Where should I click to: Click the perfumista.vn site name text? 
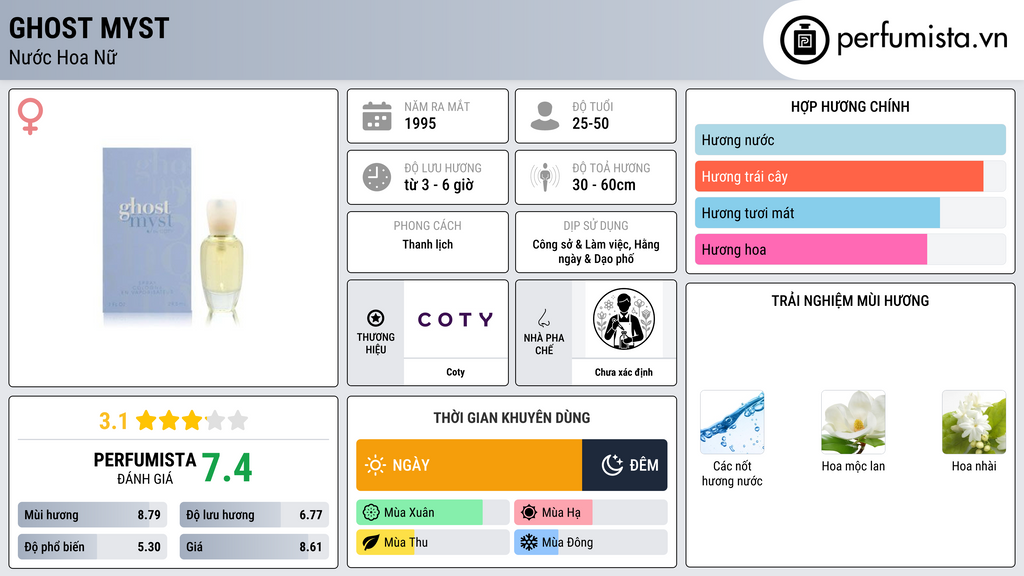[x=922, y=39]
